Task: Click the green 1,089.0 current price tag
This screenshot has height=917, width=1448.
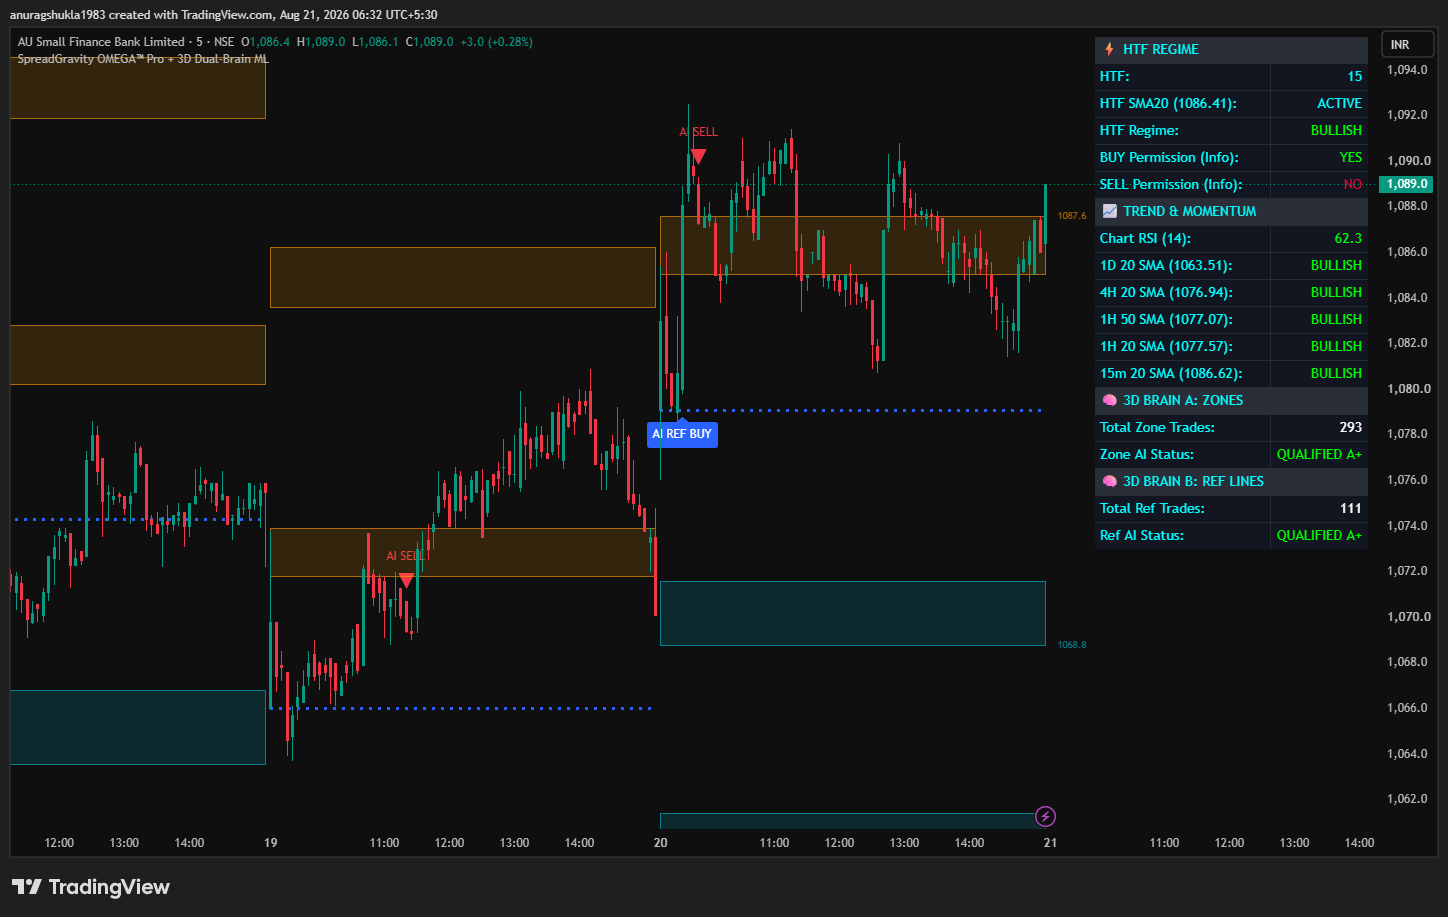Action: tap(1405, 184)
